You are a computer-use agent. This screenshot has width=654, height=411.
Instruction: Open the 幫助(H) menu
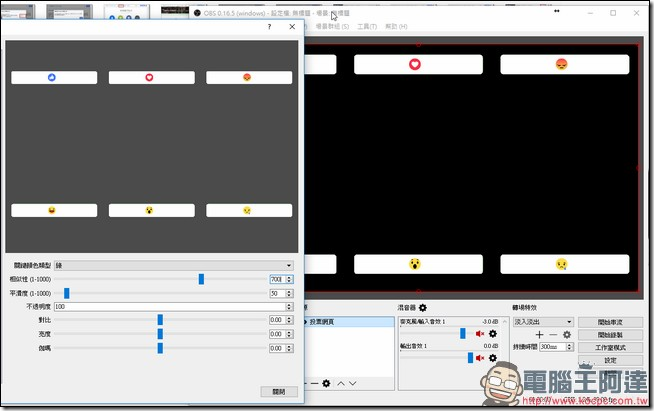(x=397, y=26)
